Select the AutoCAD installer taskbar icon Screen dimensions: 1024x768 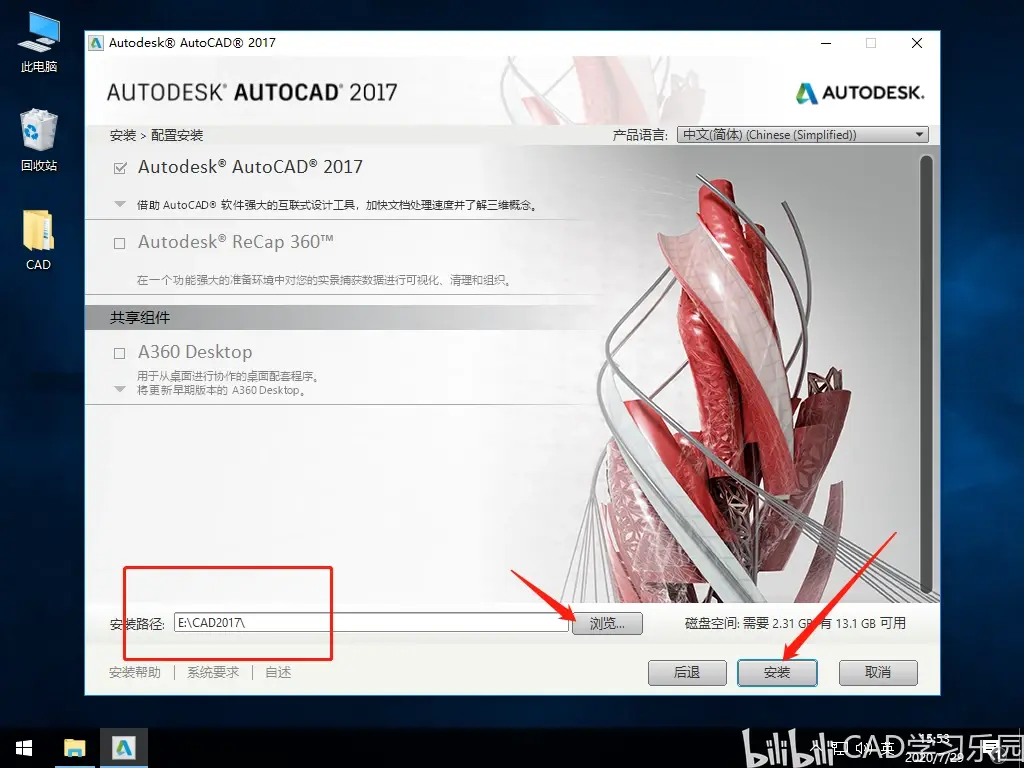(x=123, y=748)
